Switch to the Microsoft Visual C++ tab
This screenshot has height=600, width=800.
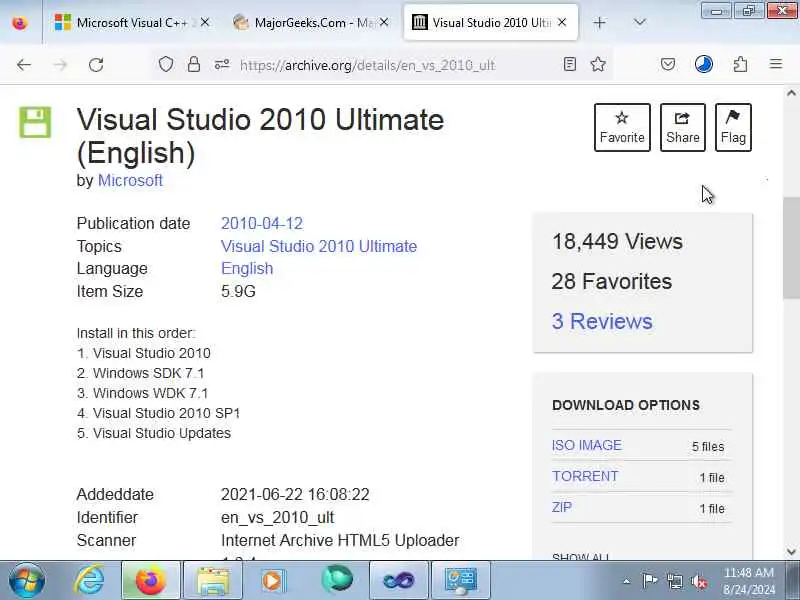[132, 22]
